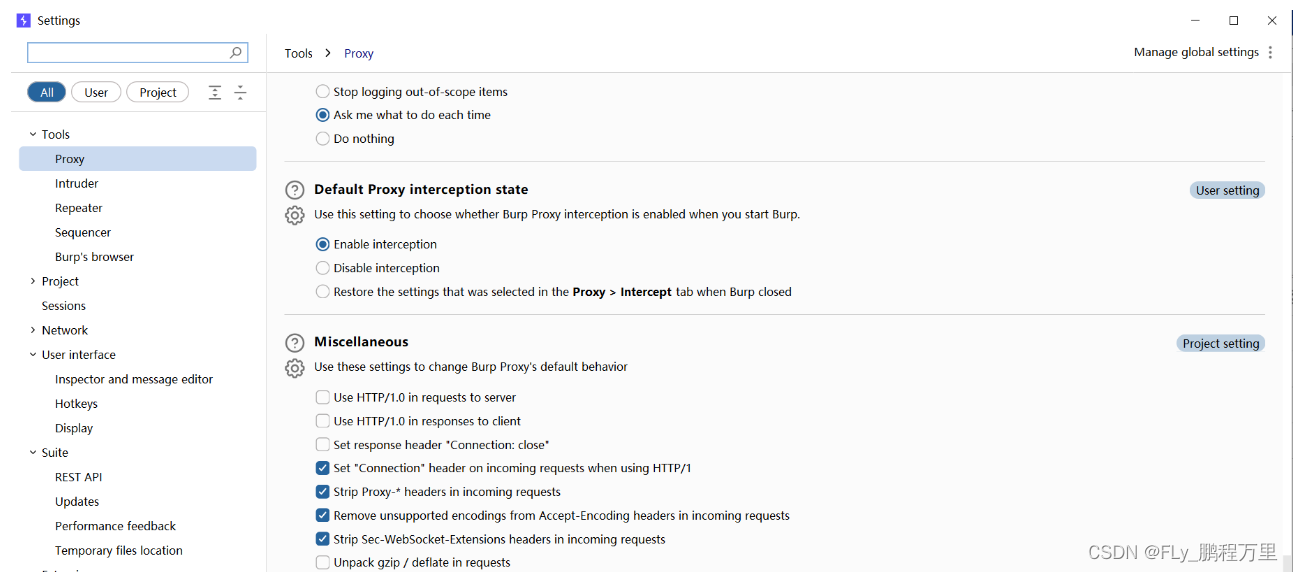
Task: Uncheck Strip Proxy-* headers in incoming requests
Action: [x=323, y=492]
